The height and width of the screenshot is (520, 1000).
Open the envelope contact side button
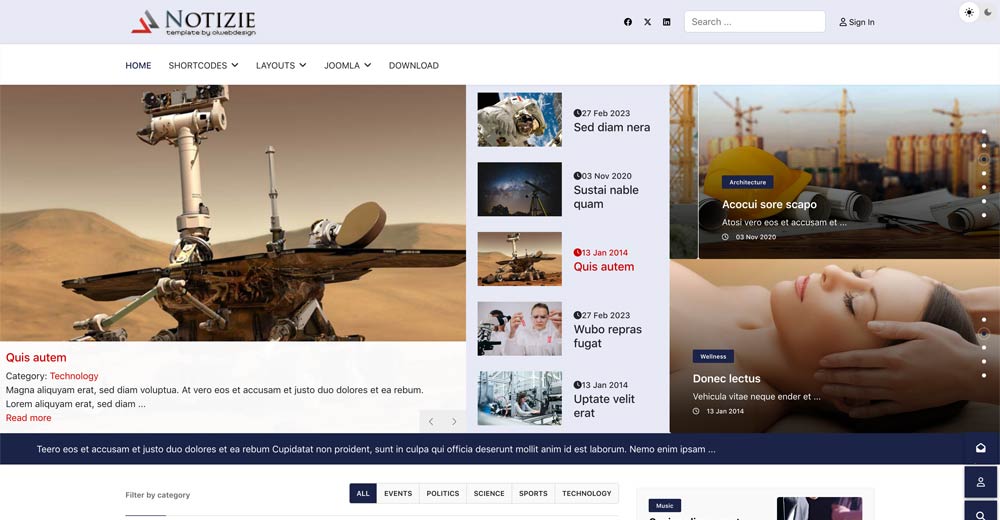(981, 448)
